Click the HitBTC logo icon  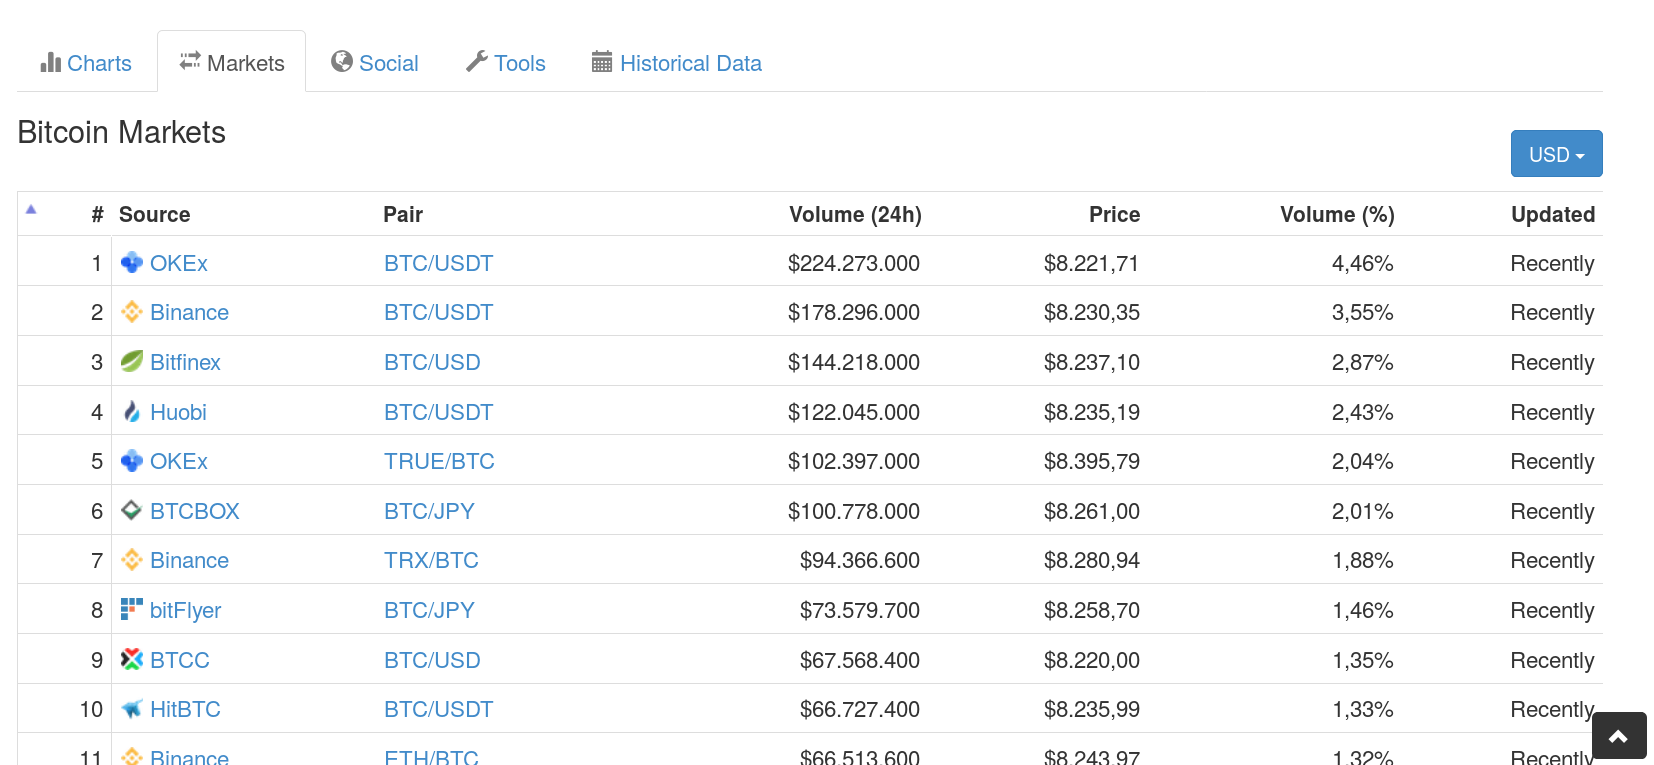pyautogui.click(x=132, y=709)
